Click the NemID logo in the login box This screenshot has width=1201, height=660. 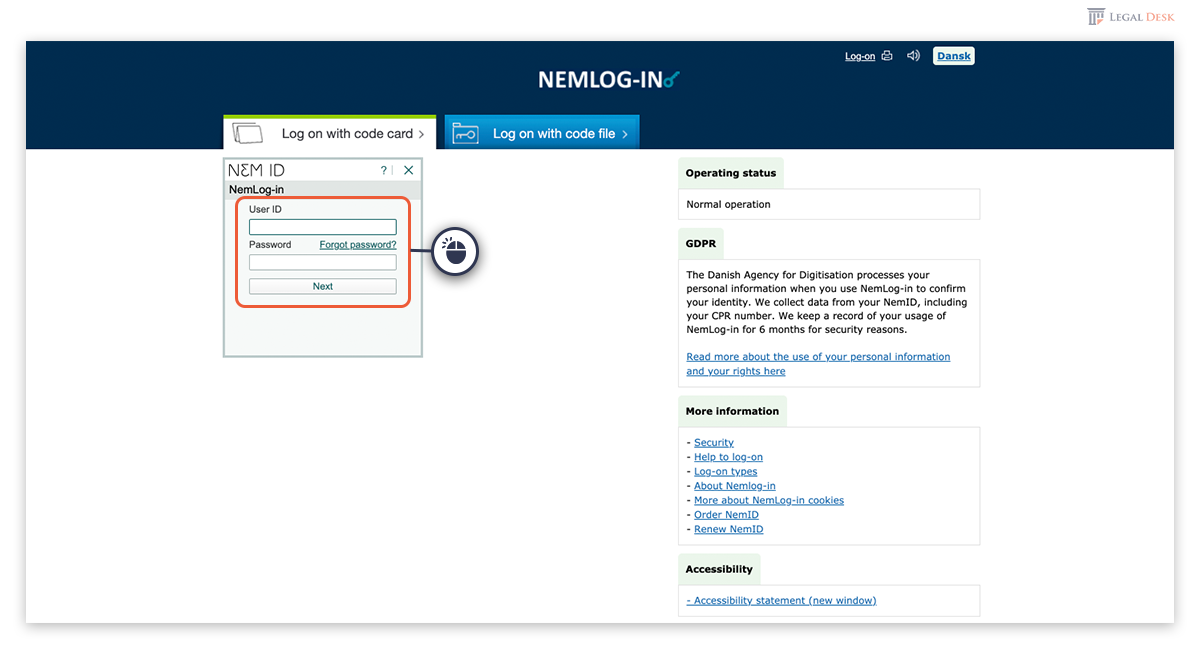click(x=256, y=171)
